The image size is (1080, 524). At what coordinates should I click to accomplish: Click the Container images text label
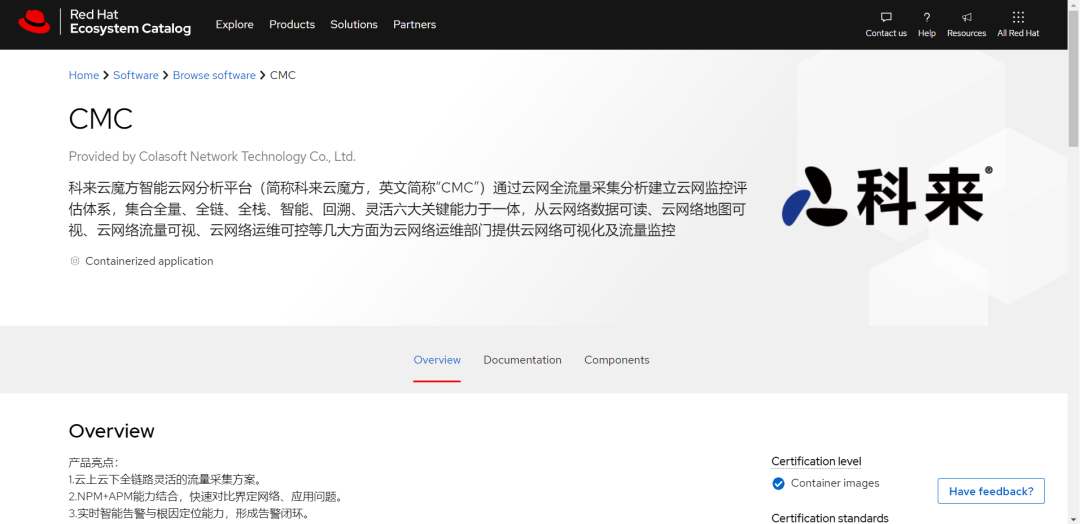[835, 483]
